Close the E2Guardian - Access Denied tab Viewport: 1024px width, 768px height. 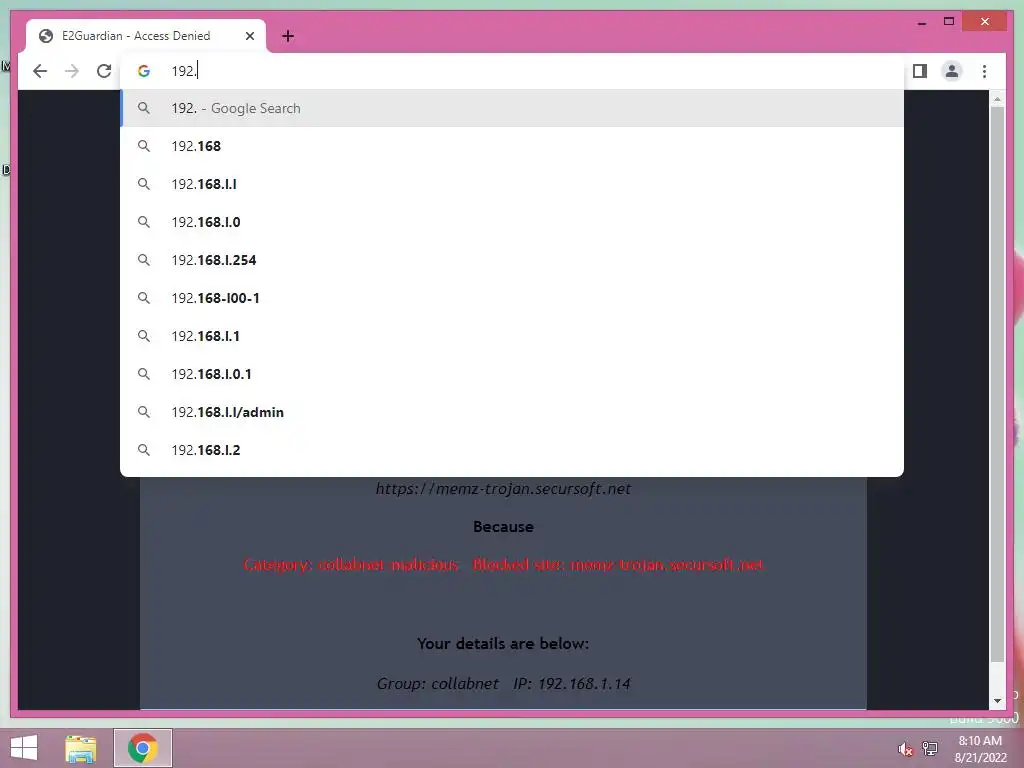249,36
